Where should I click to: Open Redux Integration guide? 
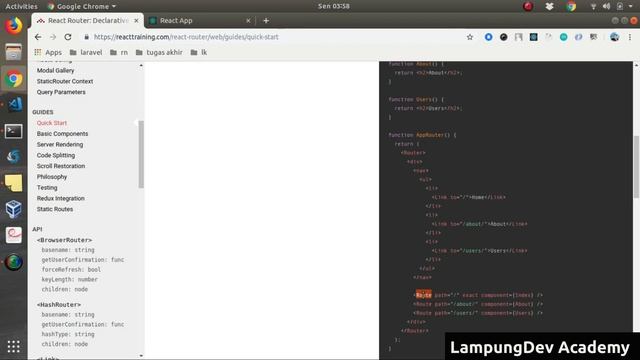[61, 198]
